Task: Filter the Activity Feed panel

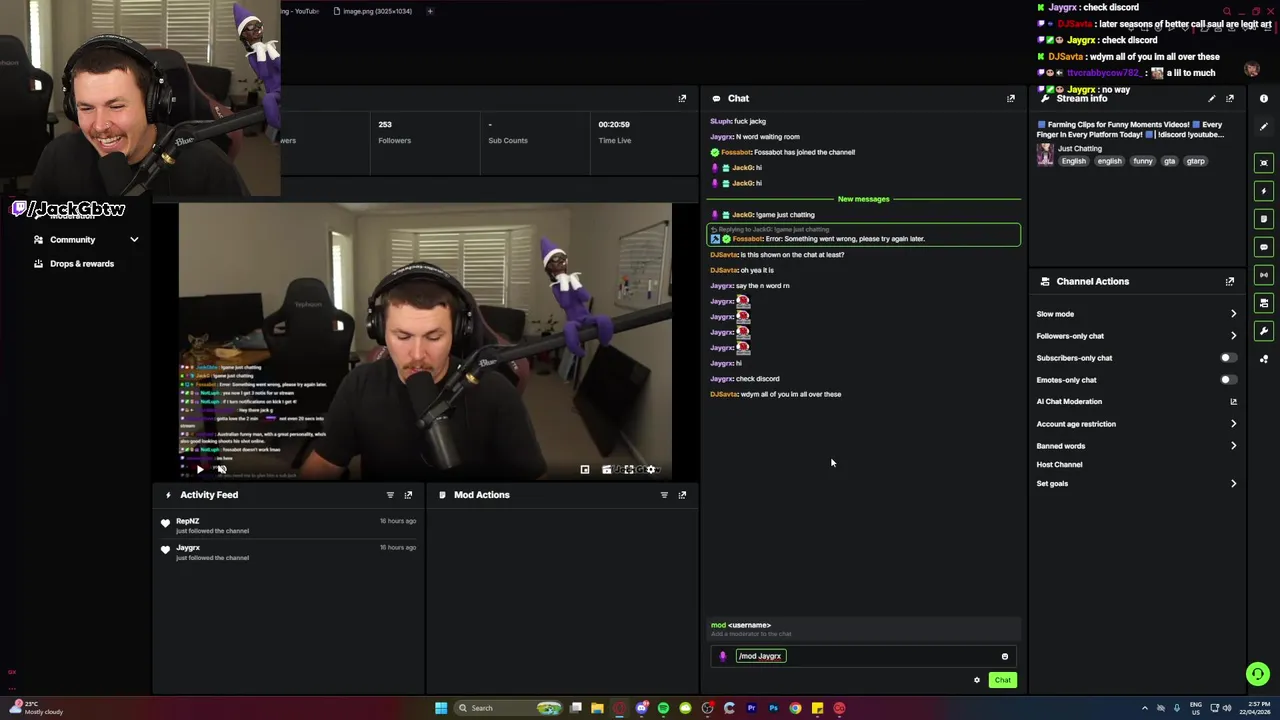Action: click(390, 495)
